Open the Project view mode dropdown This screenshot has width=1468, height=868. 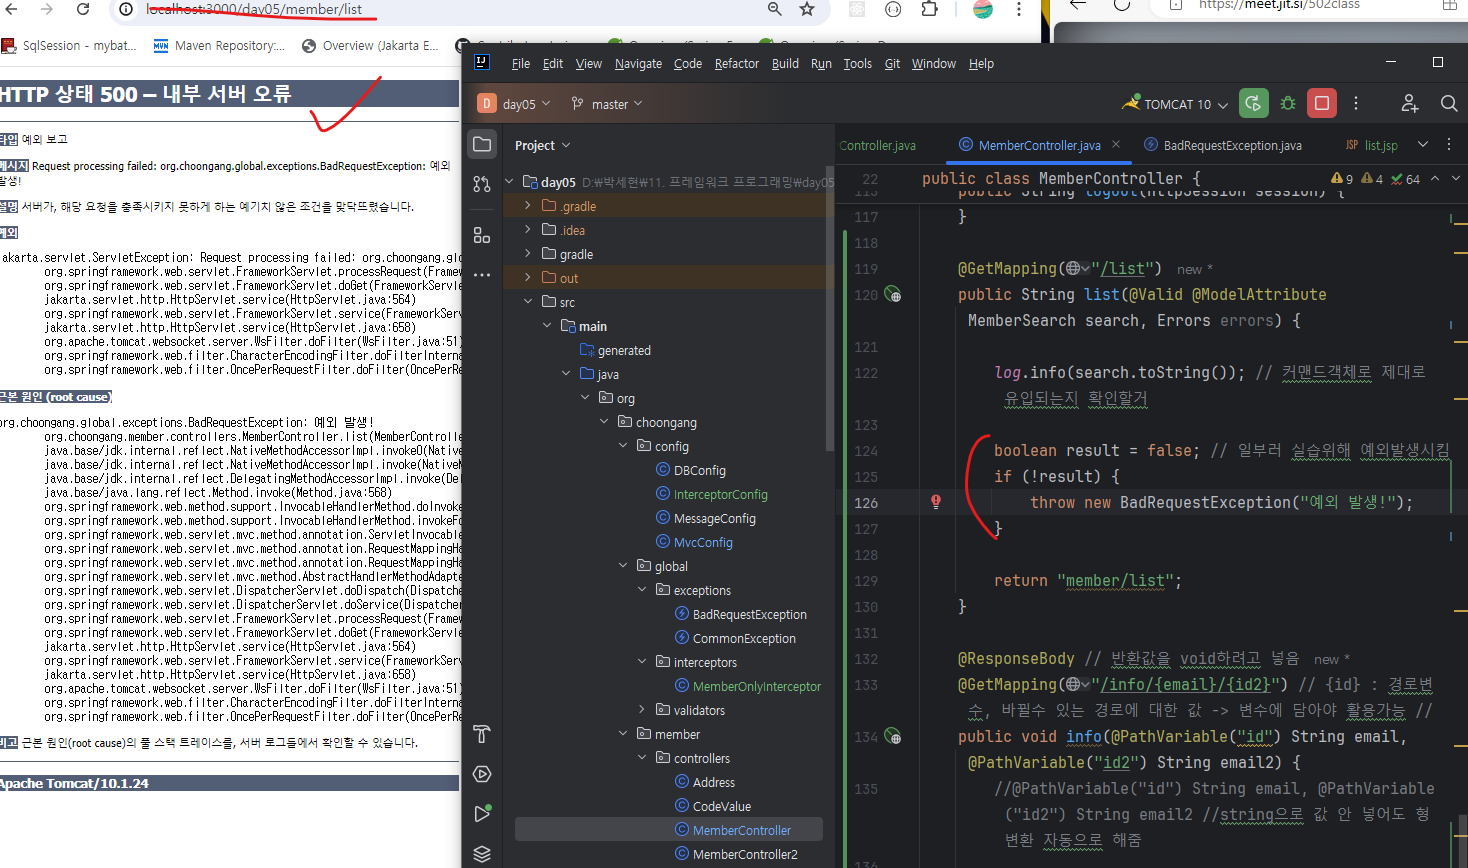[543, 145]
